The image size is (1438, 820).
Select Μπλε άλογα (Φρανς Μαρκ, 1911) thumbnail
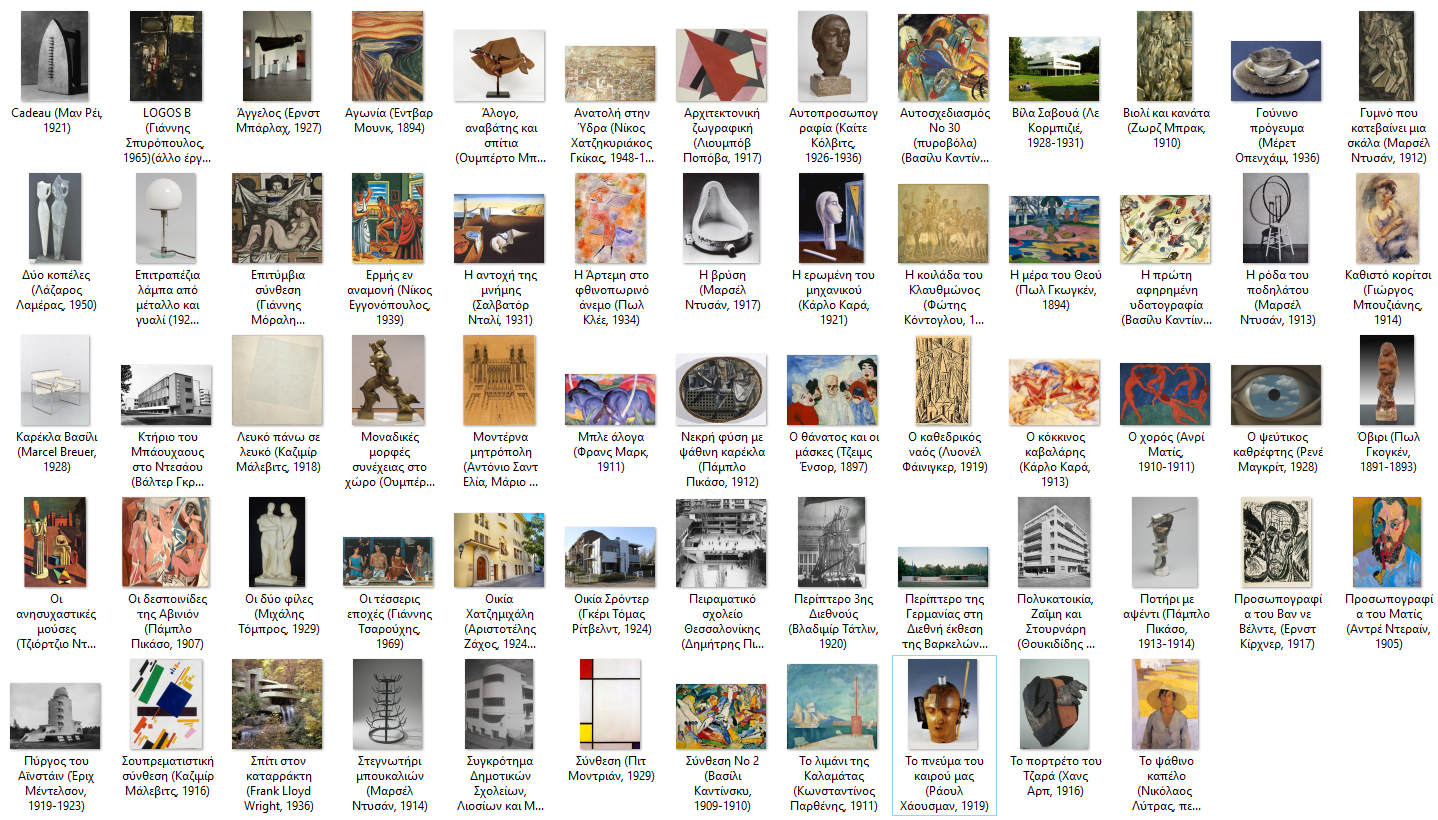(610, 399)
